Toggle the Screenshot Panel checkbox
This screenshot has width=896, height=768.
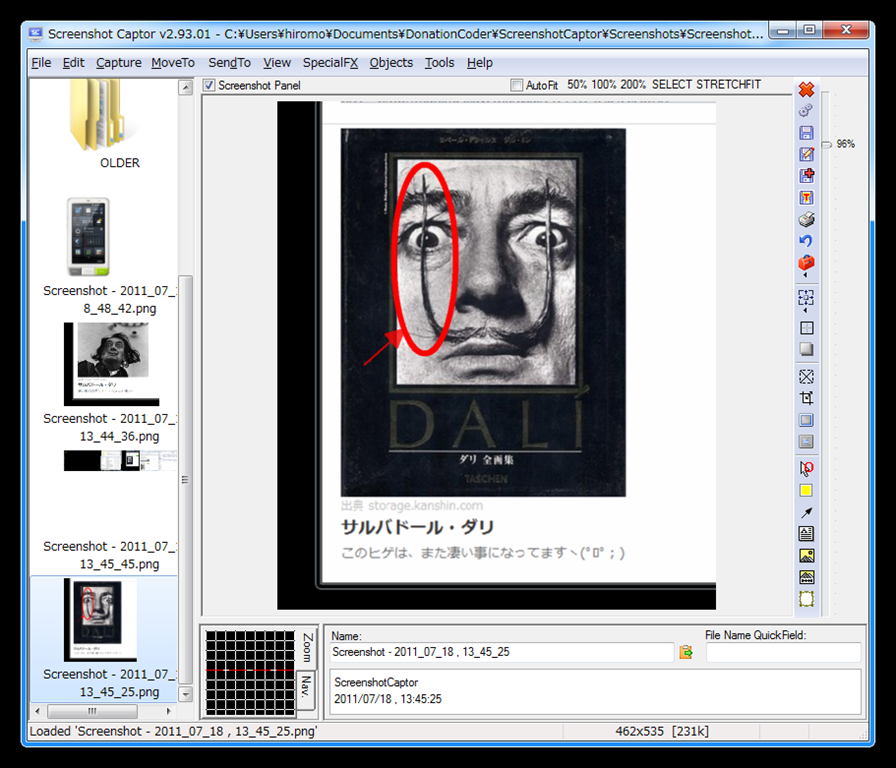[209, 85]
